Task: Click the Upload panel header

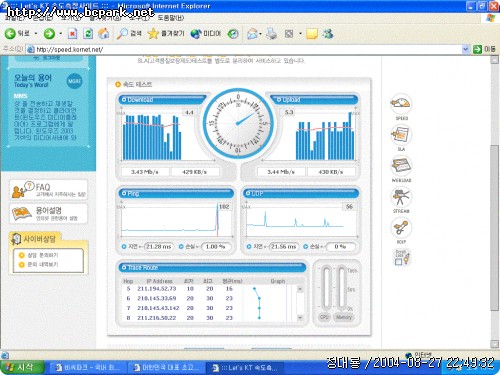Action: [x=315, y=99]
